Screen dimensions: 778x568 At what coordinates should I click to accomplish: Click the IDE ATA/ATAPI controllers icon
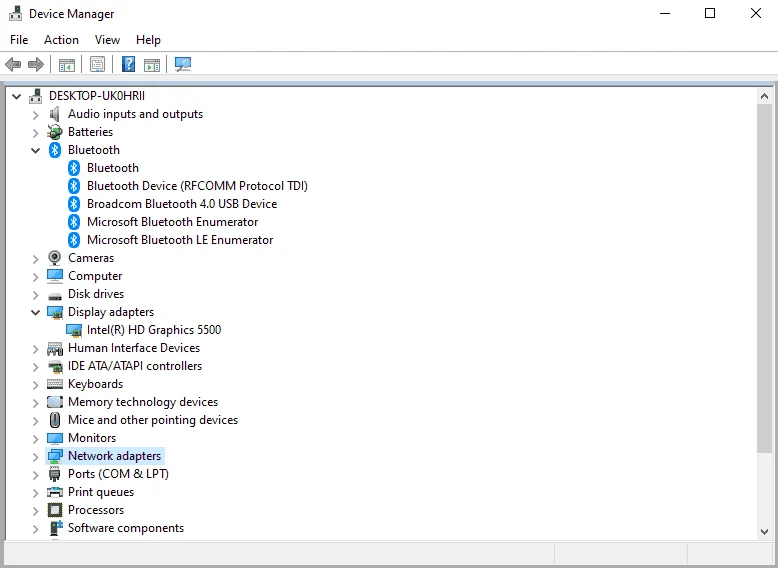[x=55, y=367]
